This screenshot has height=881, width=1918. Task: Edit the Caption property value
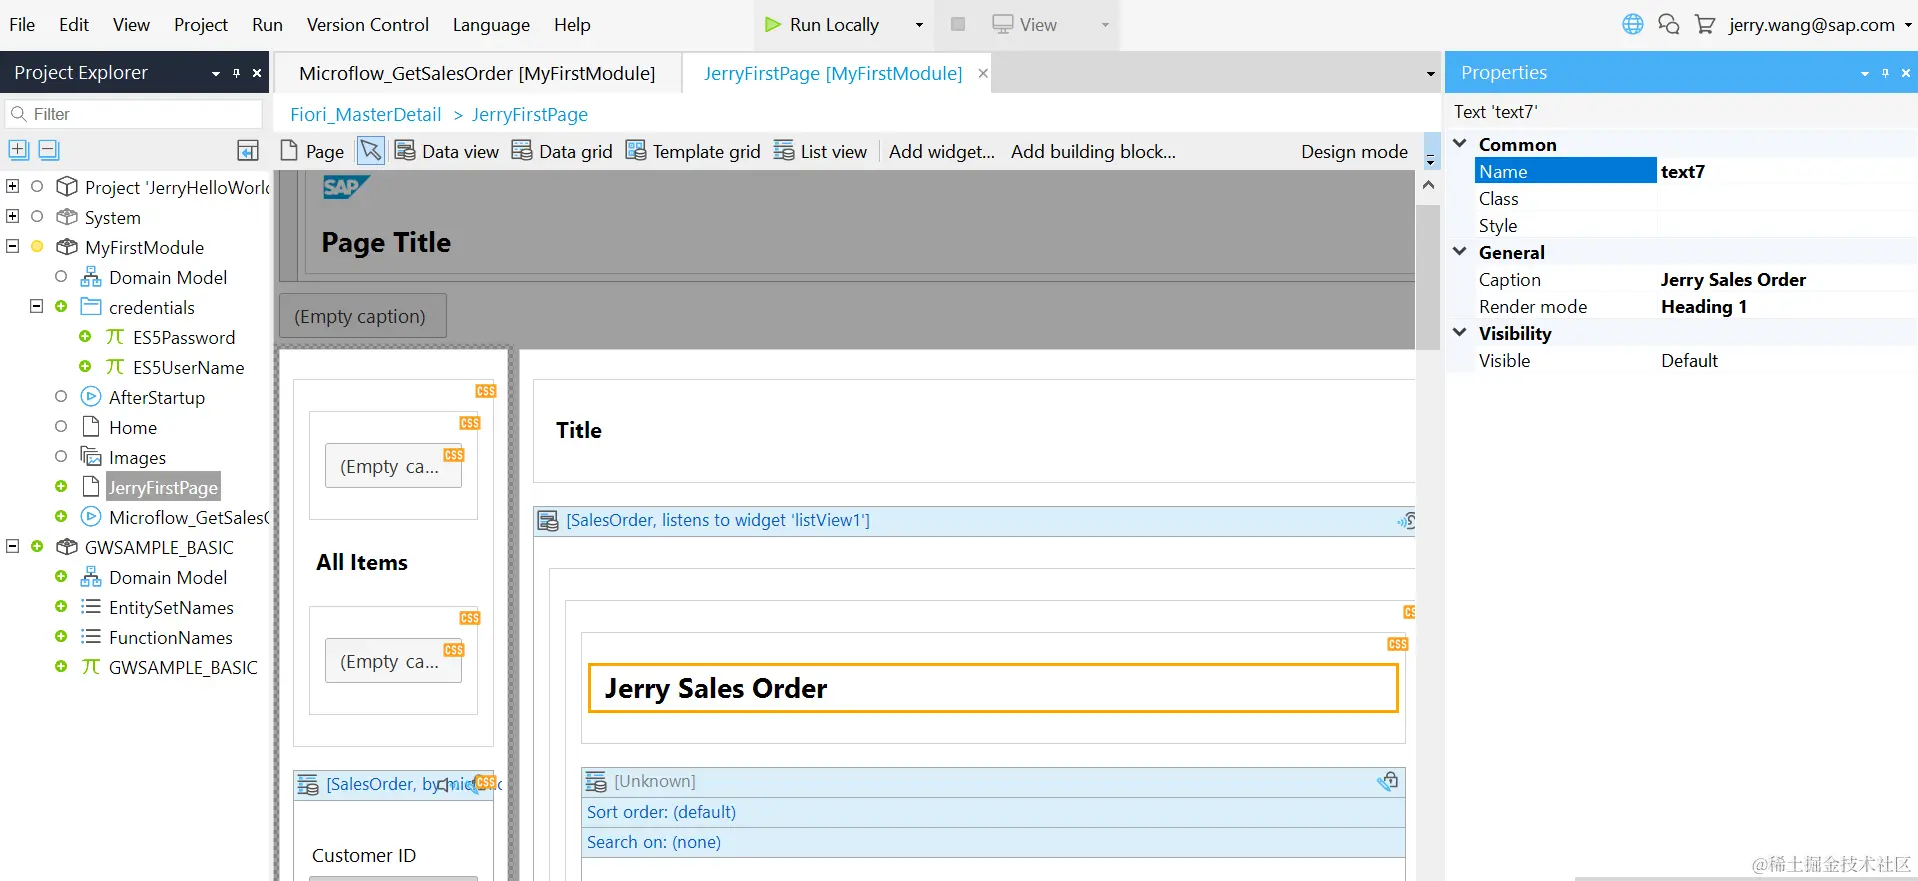[1786, 279]
